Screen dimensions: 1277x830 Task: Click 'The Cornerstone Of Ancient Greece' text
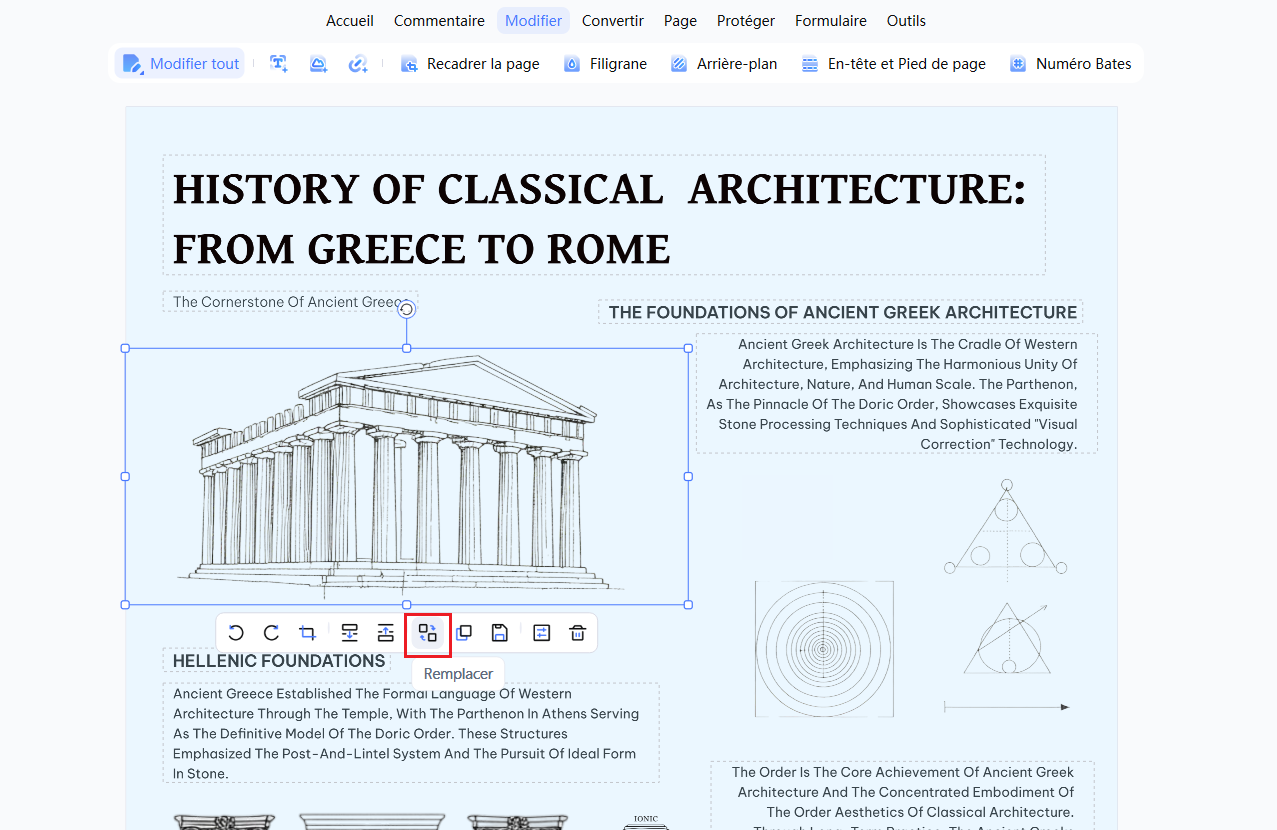click(290, 302)
